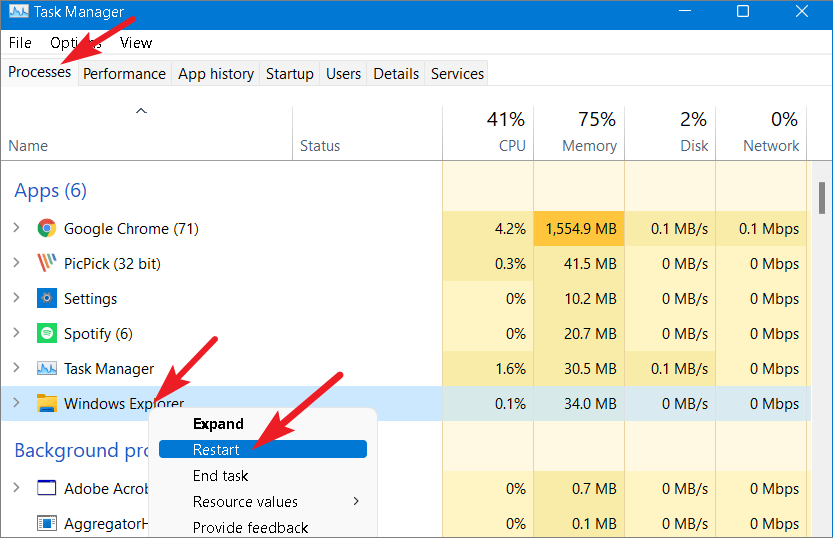This screenshot has height=538, width=833.
Task: Click Chrome's 0.1 Mbps network cell
Action: [761, 228]
